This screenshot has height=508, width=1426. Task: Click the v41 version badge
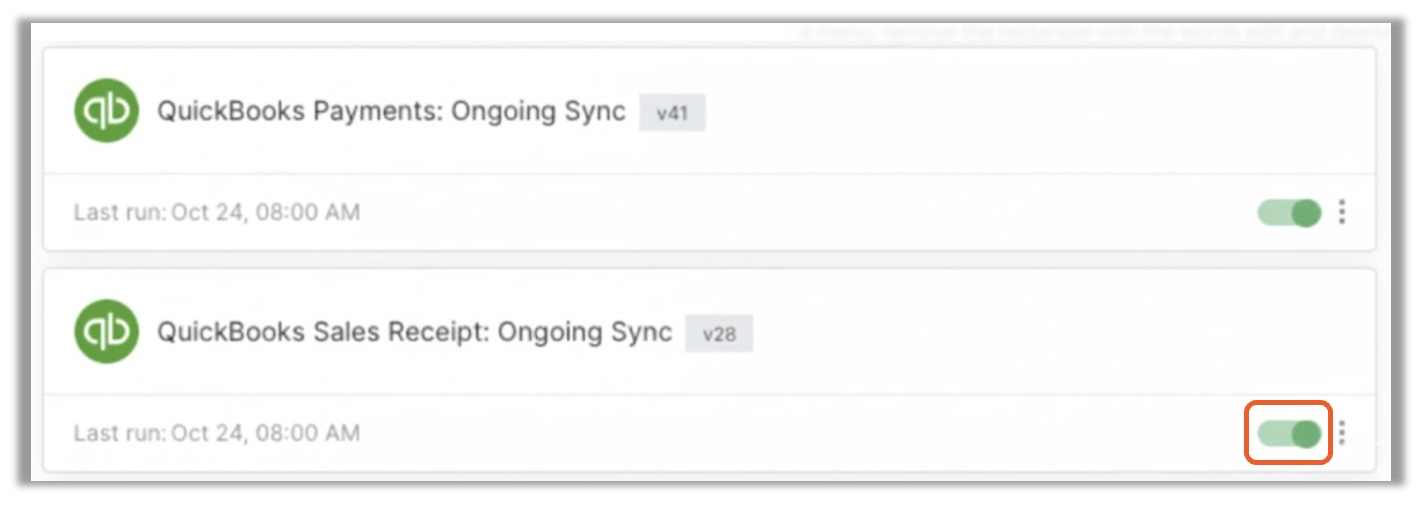click(x=672, y=113)
